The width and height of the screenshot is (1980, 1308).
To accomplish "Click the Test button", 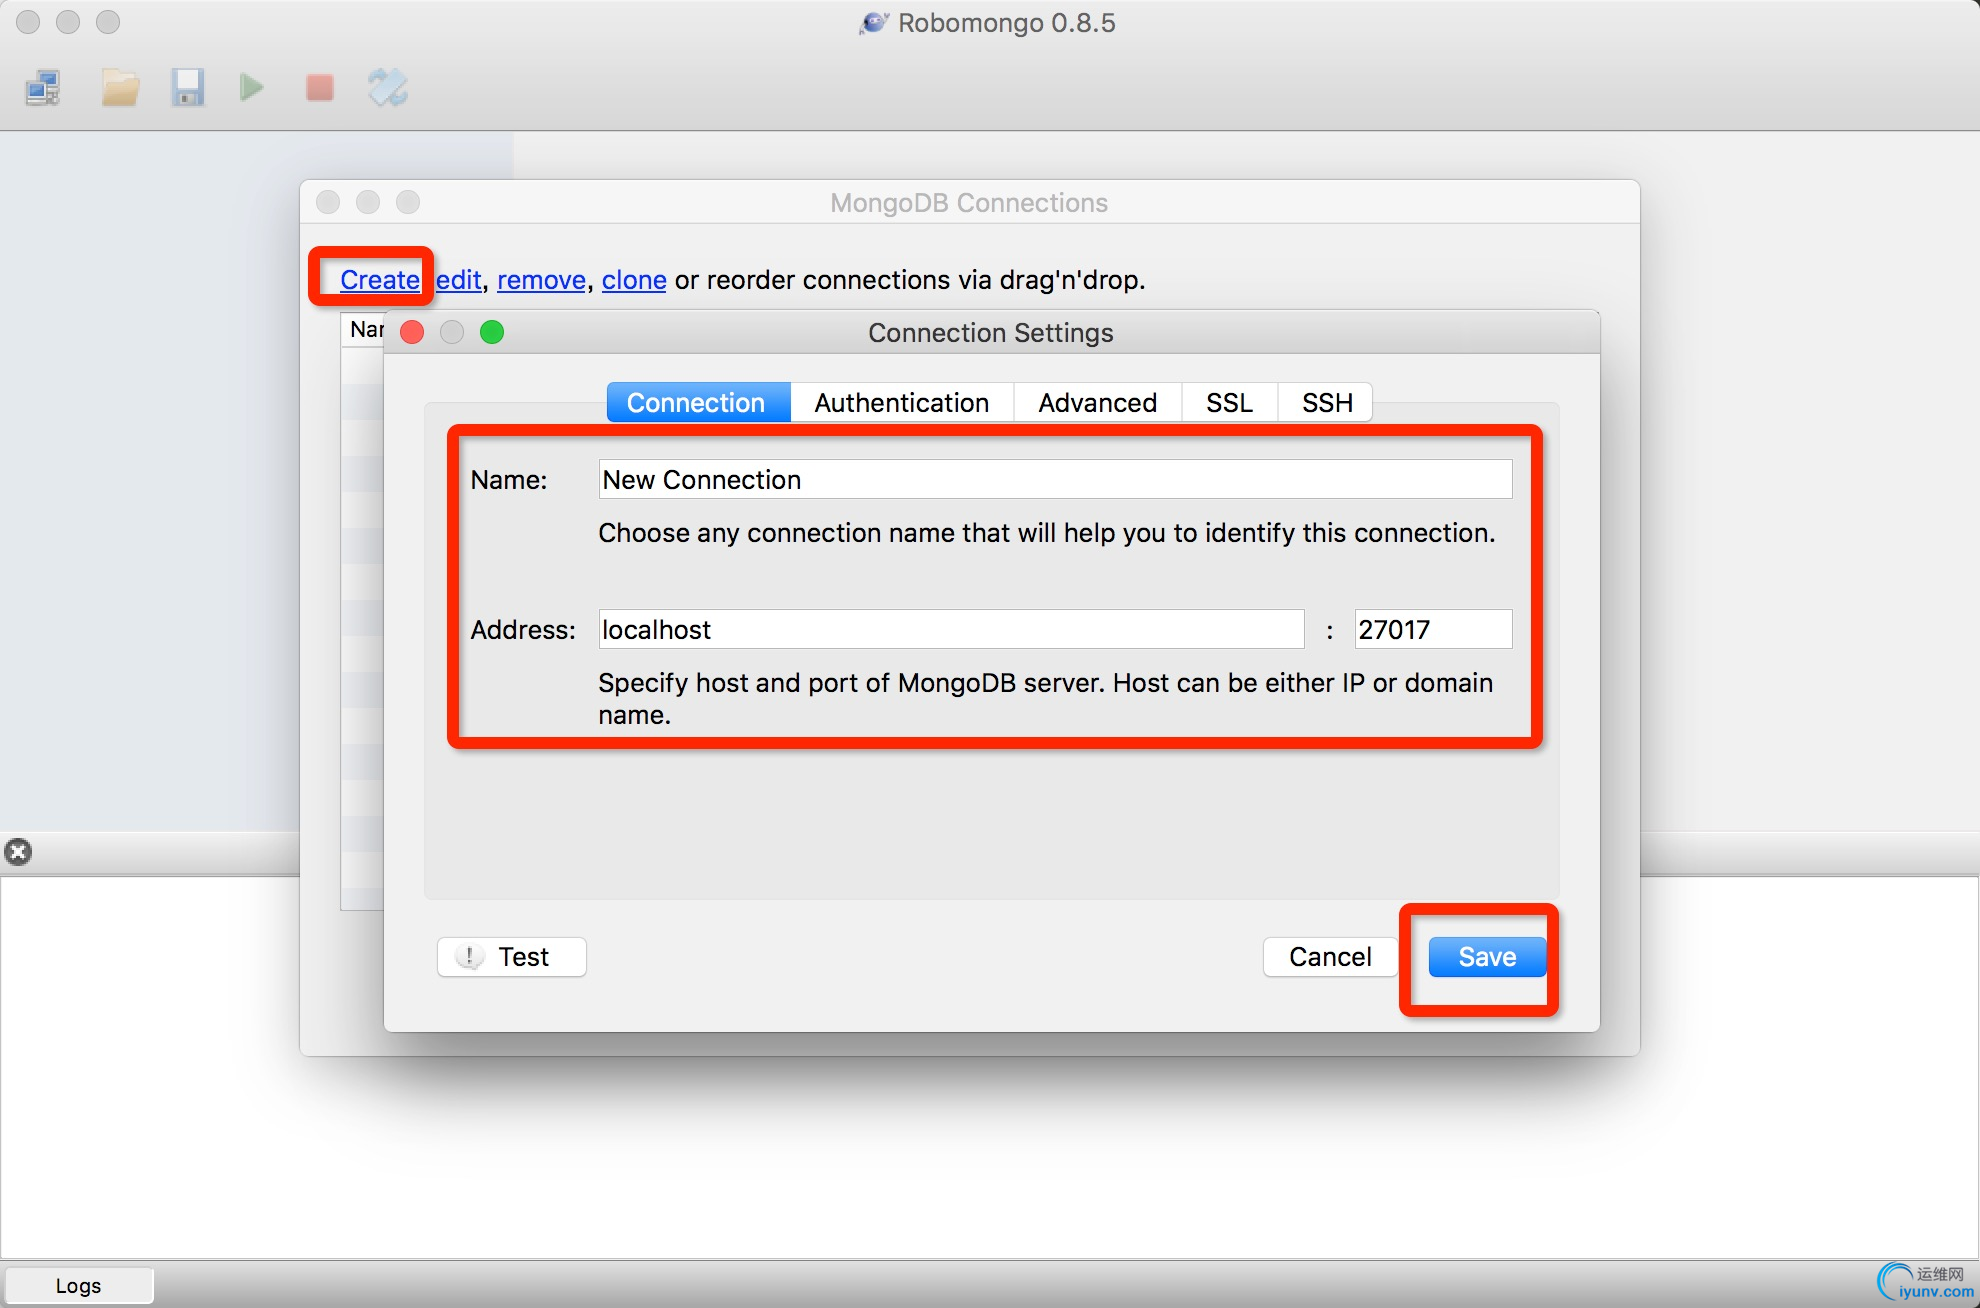I will (x=511, y=957).
